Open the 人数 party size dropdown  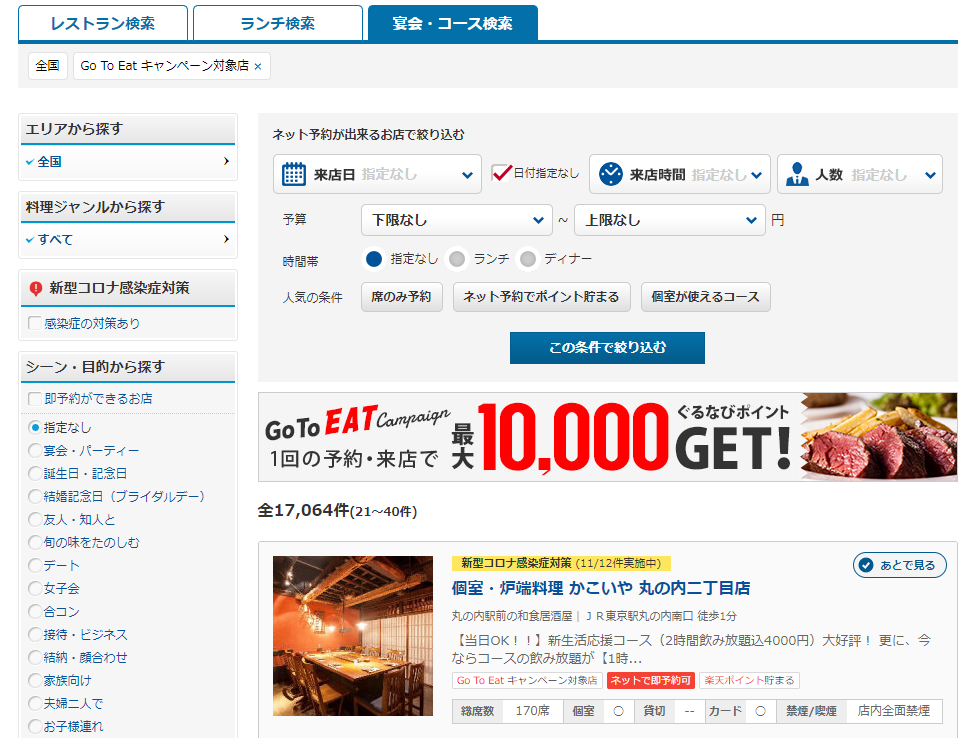click(x=860, y=174)
